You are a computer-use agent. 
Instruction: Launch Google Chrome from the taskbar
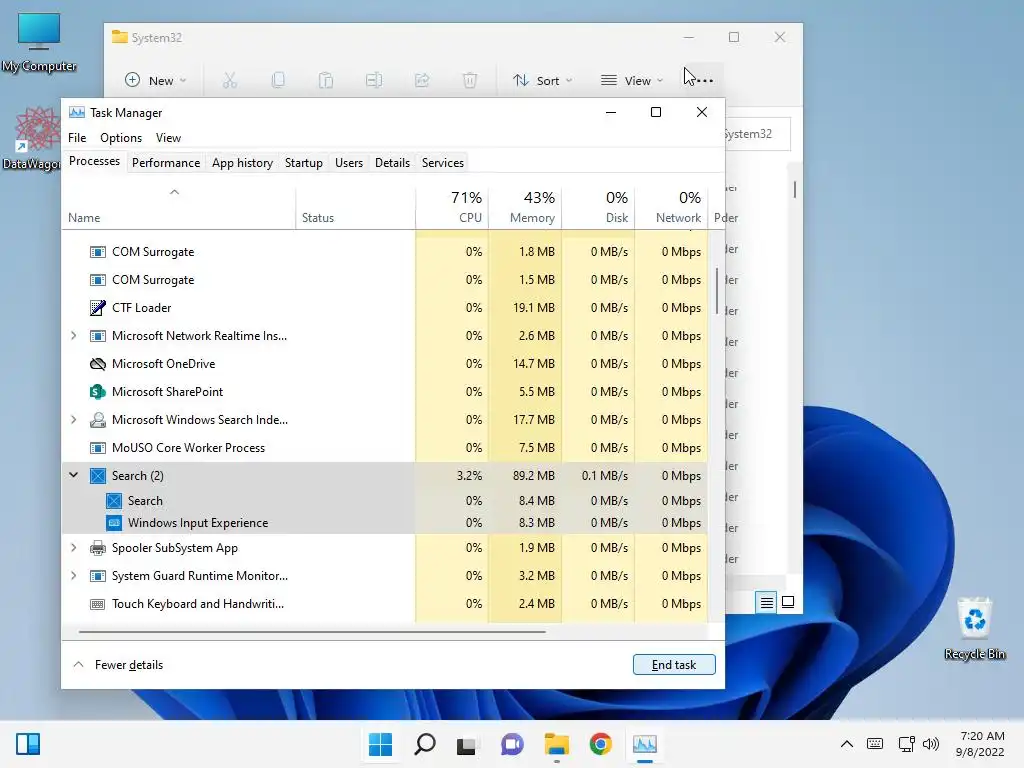pos(600,744)
